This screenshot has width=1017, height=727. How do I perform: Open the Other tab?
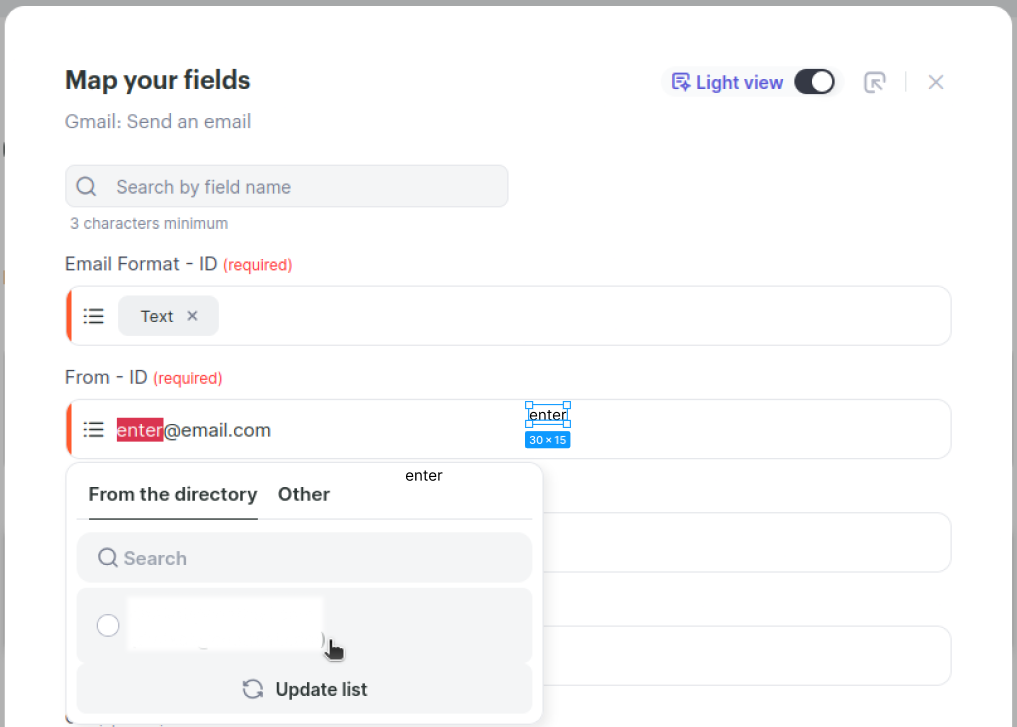click(304, 494)
